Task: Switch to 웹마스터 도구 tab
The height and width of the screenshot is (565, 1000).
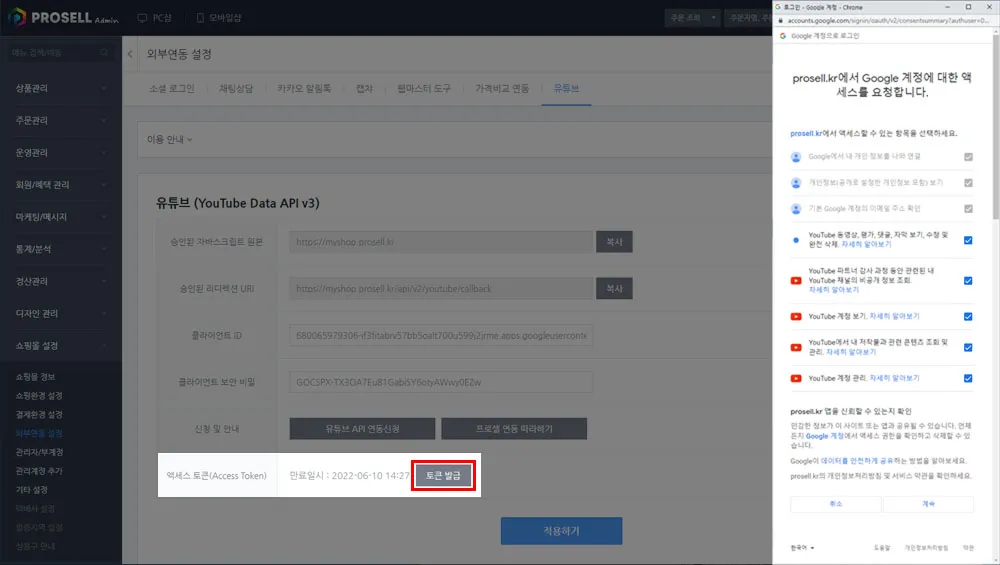Action: tap(424, 89)
